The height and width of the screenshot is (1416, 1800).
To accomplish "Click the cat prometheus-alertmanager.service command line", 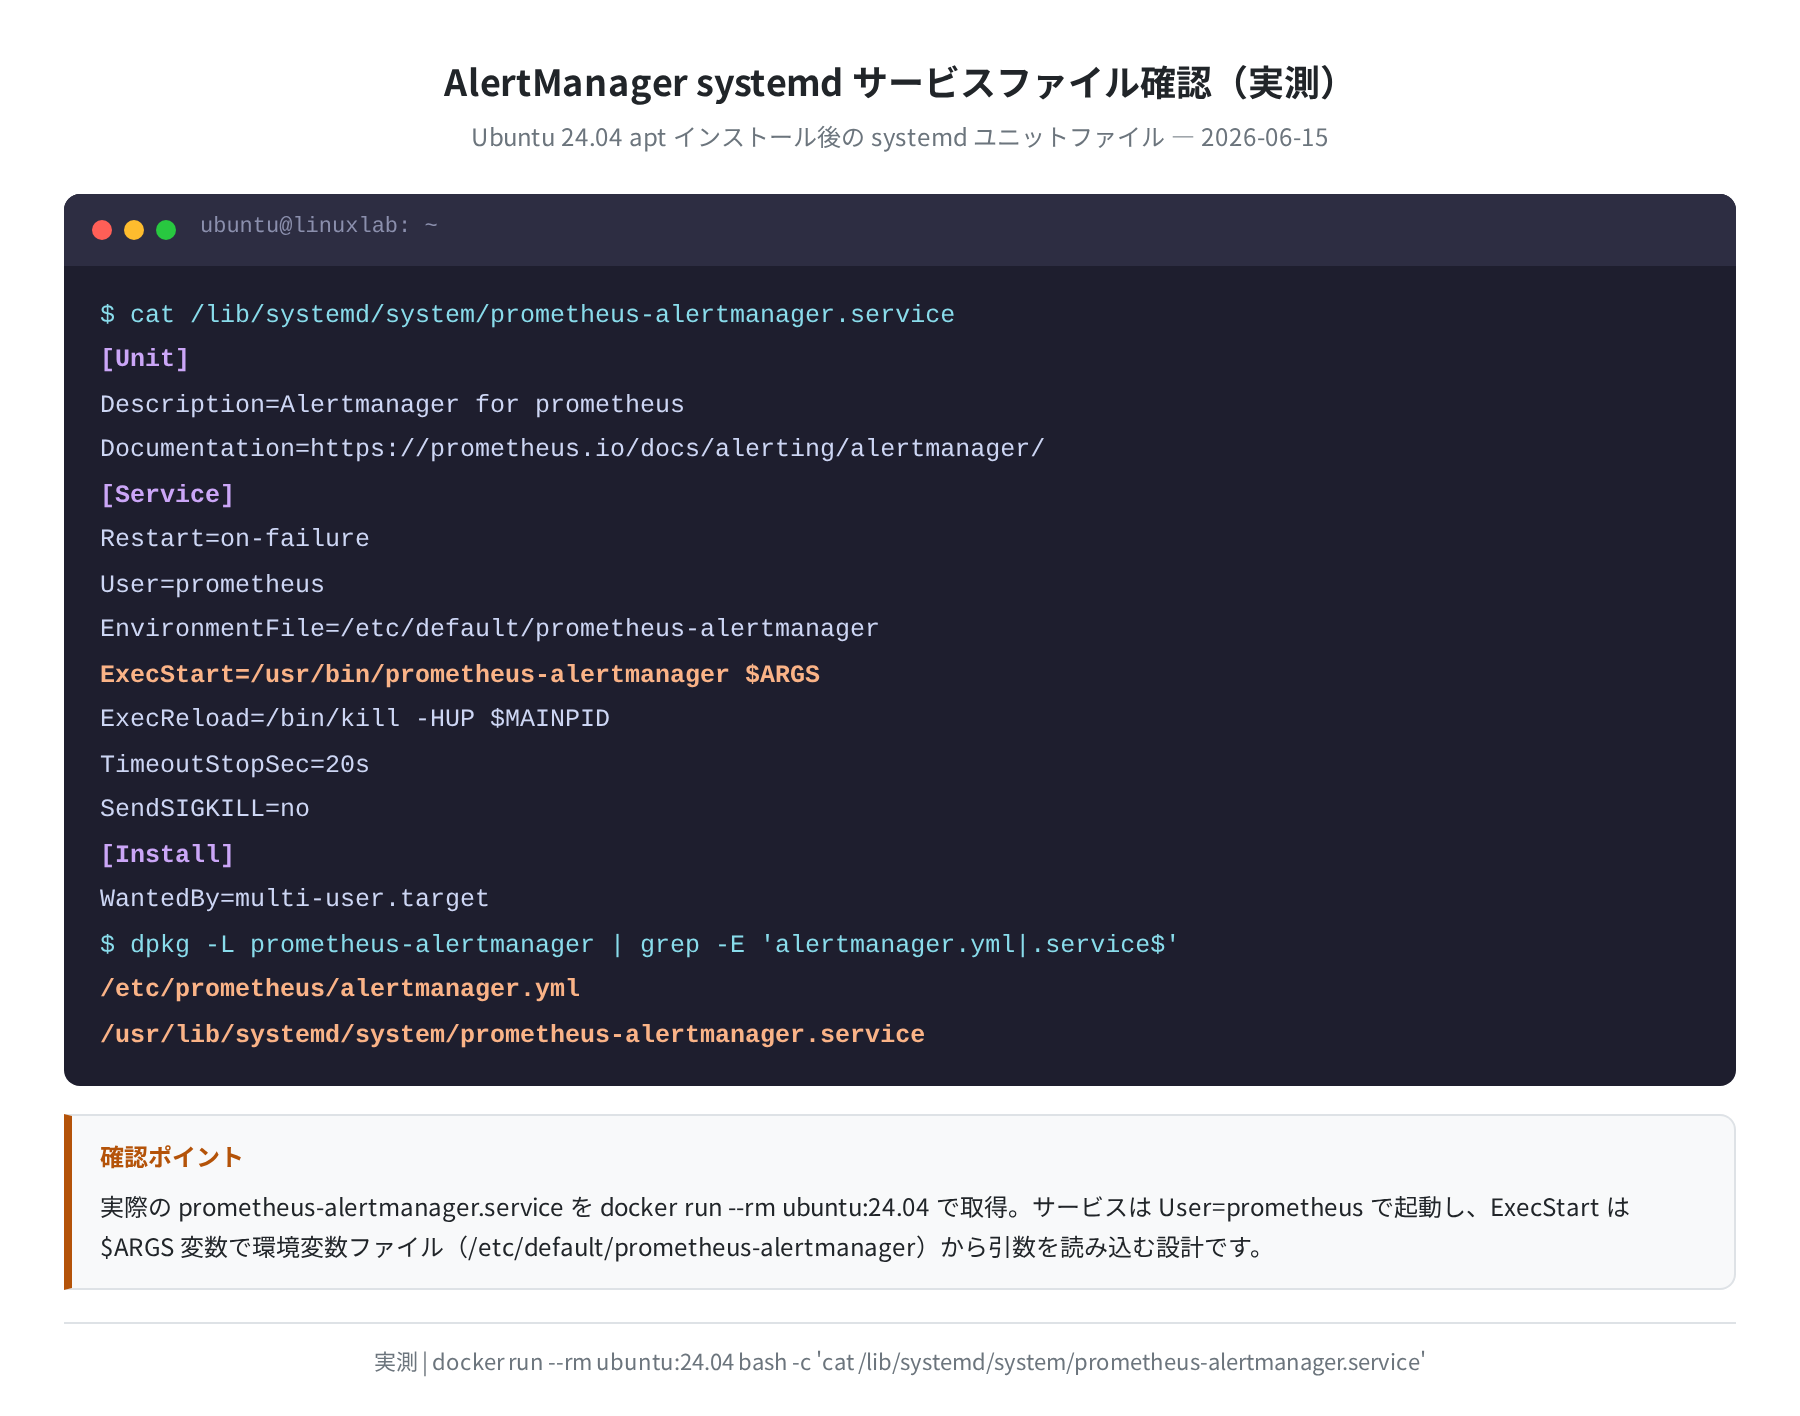I will 527,314.
